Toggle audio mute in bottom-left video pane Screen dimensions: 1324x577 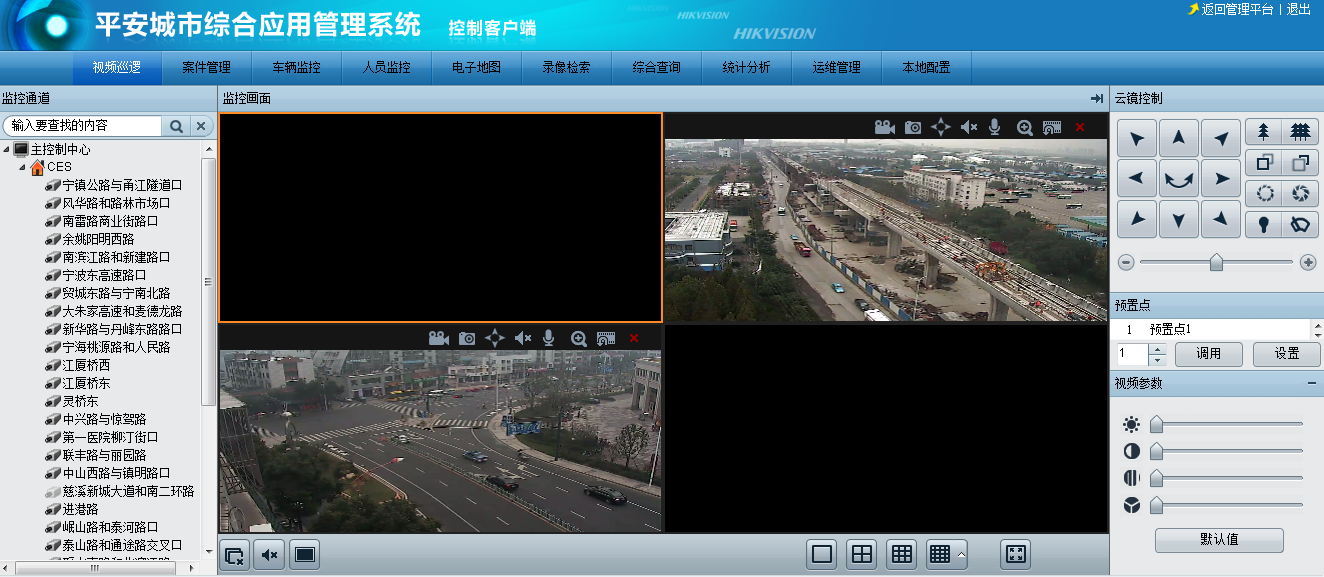tap(522, 338)
